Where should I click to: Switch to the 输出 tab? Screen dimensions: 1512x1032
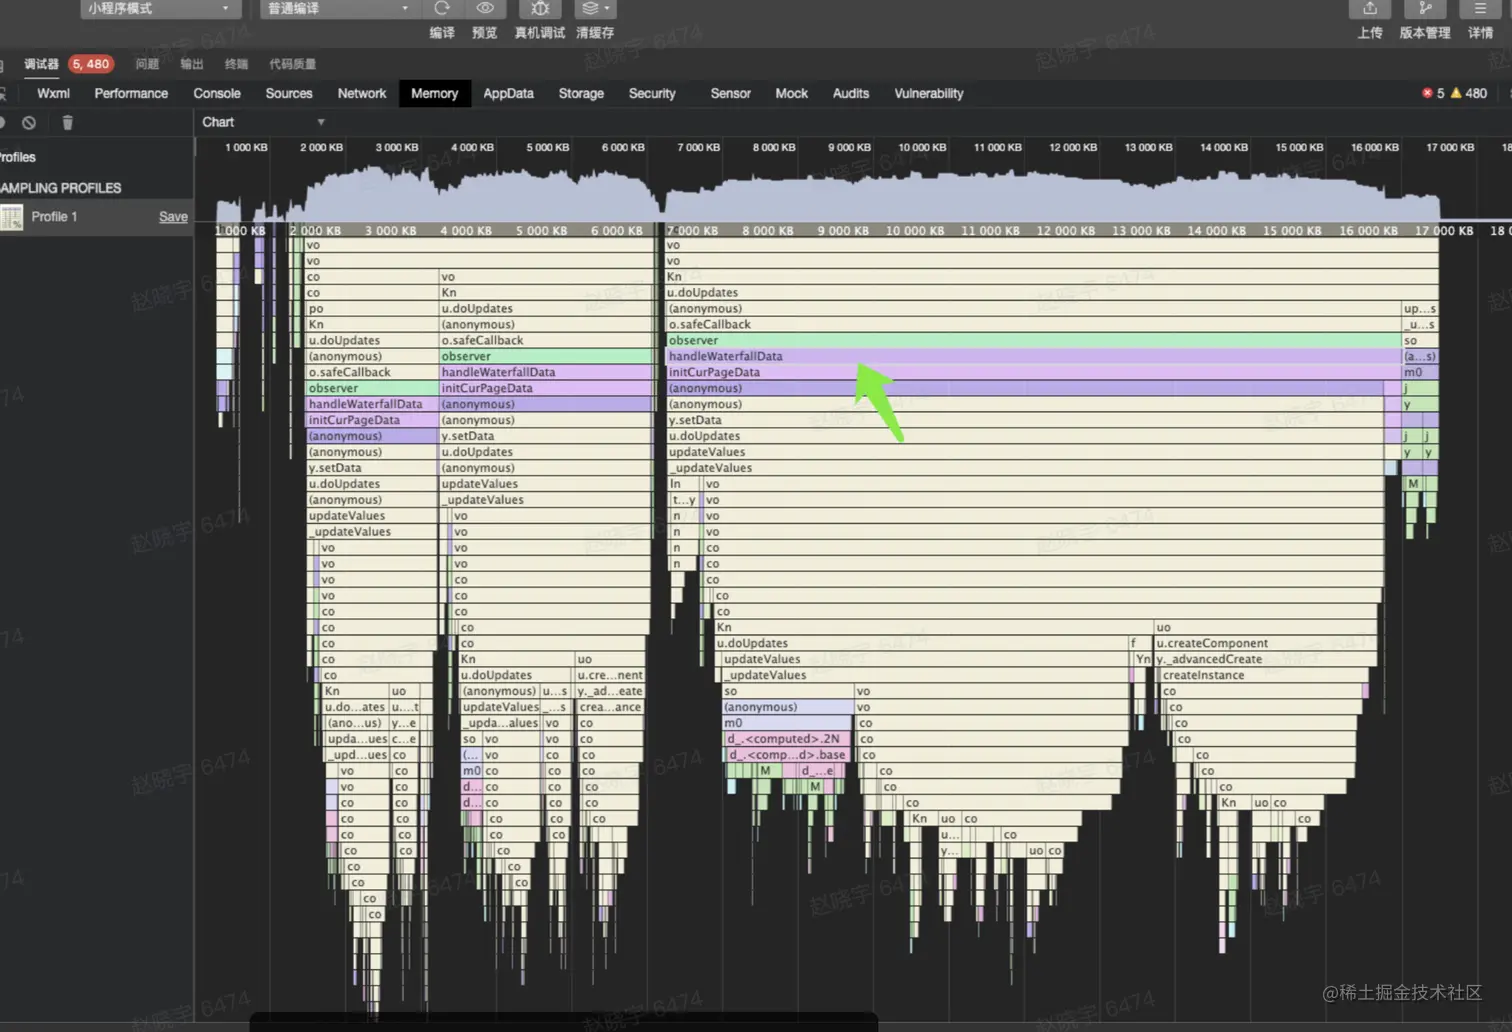click(x=191, y=64)
